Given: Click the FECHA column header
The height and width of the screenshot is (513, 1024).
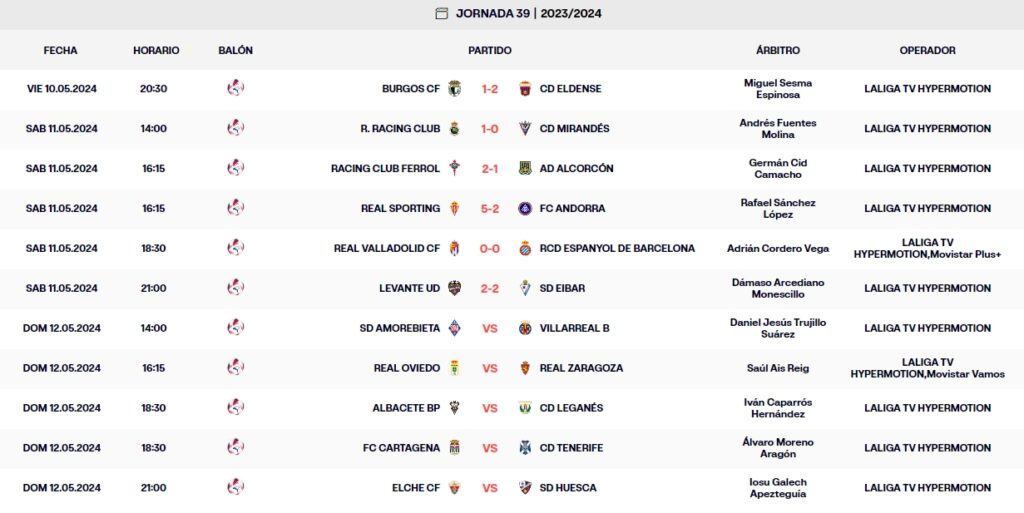Looking at the screenshot, I should (60, 50).
